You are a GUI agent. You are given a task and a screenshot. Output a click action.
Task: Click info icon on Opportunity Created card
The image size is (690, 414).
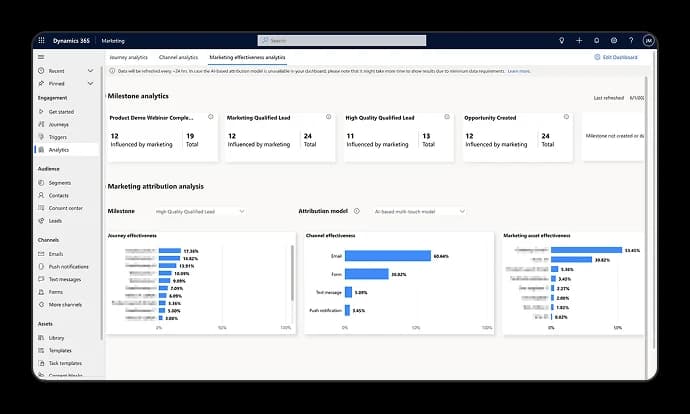click(x=565, y=117)
